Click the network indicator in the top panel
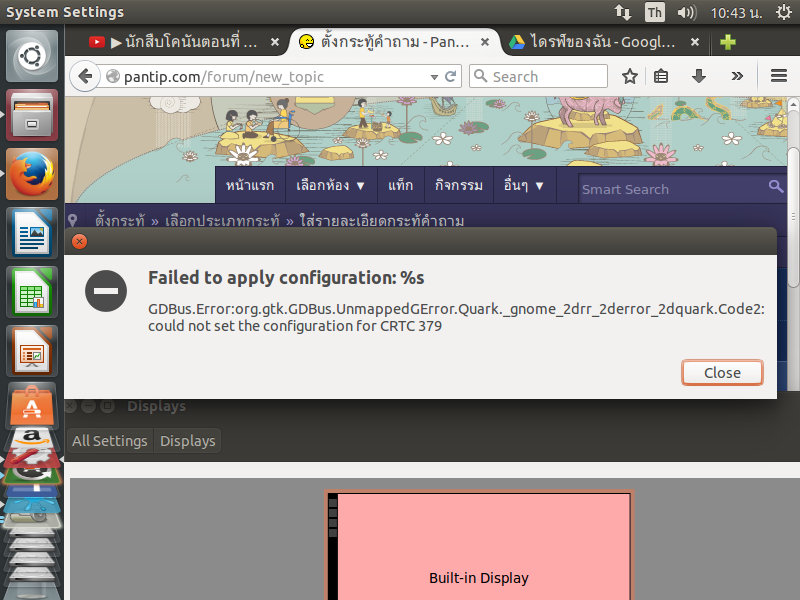This screenshot has width=800, height=600. coord(622,12)
